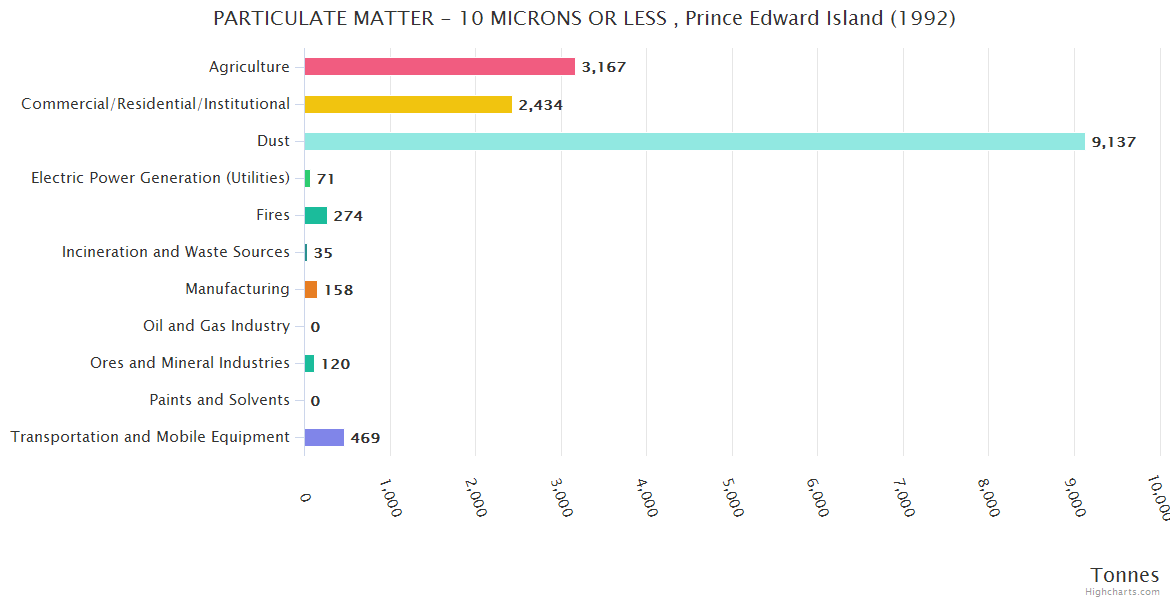The height and width of the screenshot is (600, 1170).
Task: Click the 2,434 data label
Action: [540, 105]
